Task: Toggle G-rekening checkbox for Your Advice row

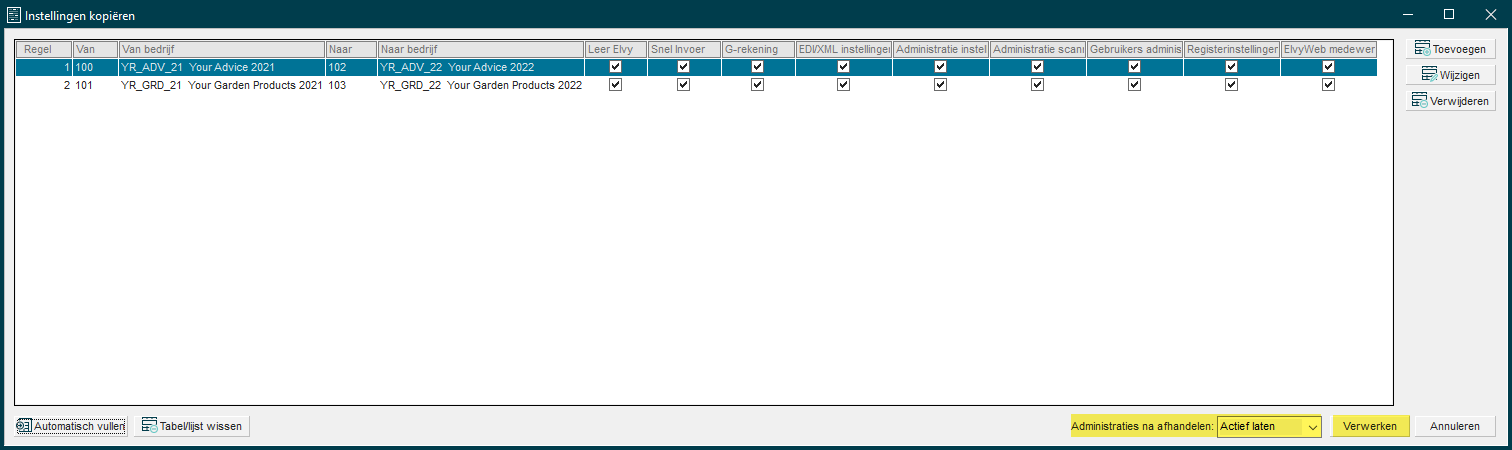Action: 758,67
